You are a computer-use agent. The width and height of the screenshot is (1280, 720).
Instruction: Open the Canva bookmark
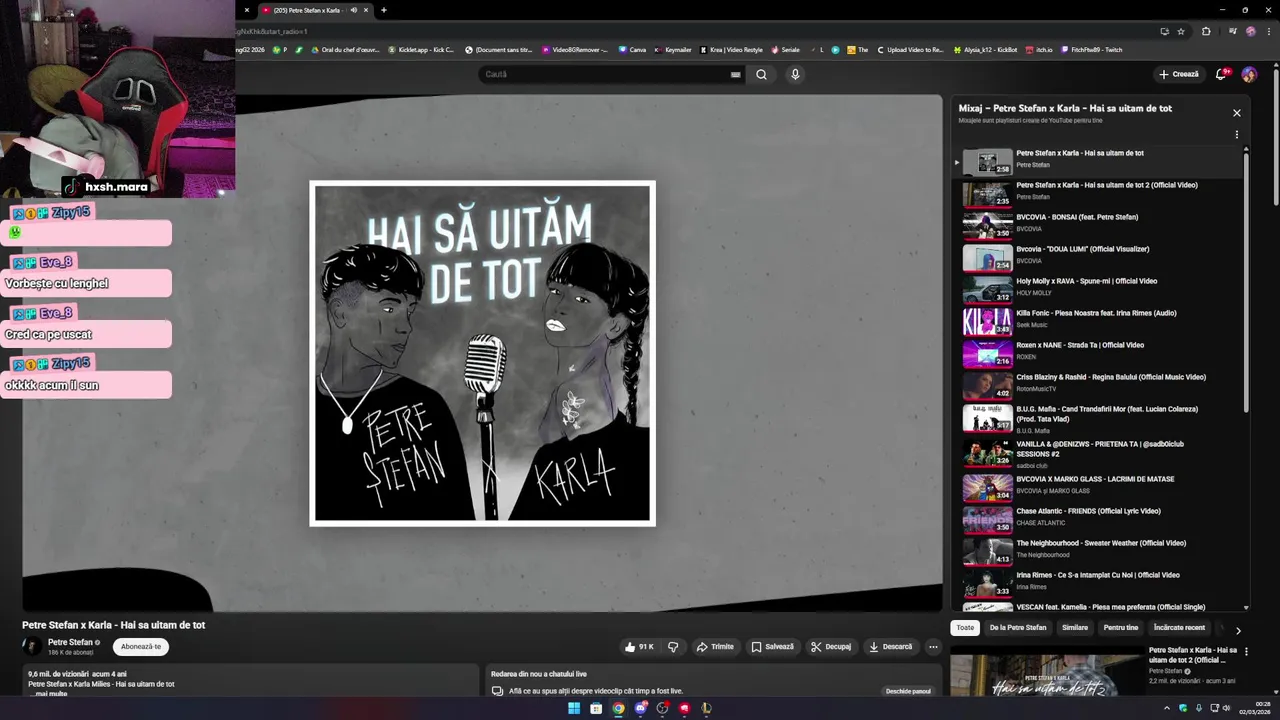tap(632, 49)
